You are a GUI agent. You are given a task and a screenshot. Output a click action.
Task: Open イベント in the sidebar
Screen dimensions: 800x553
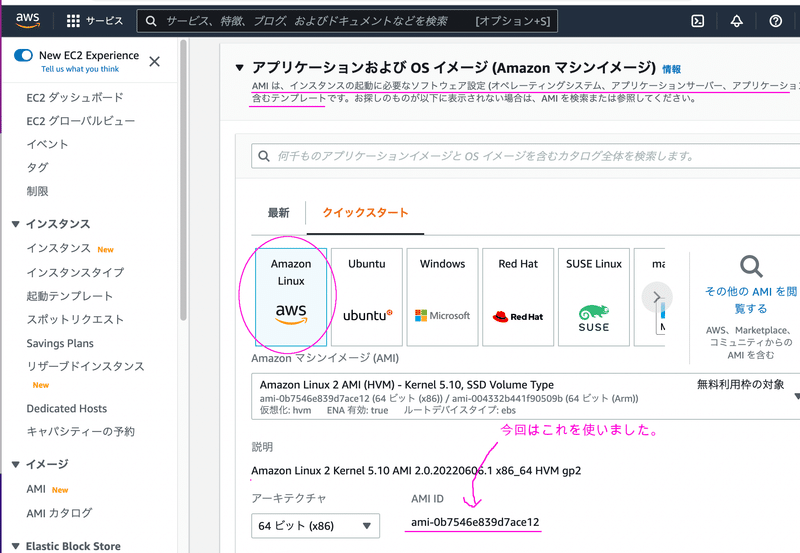(47, 144)
